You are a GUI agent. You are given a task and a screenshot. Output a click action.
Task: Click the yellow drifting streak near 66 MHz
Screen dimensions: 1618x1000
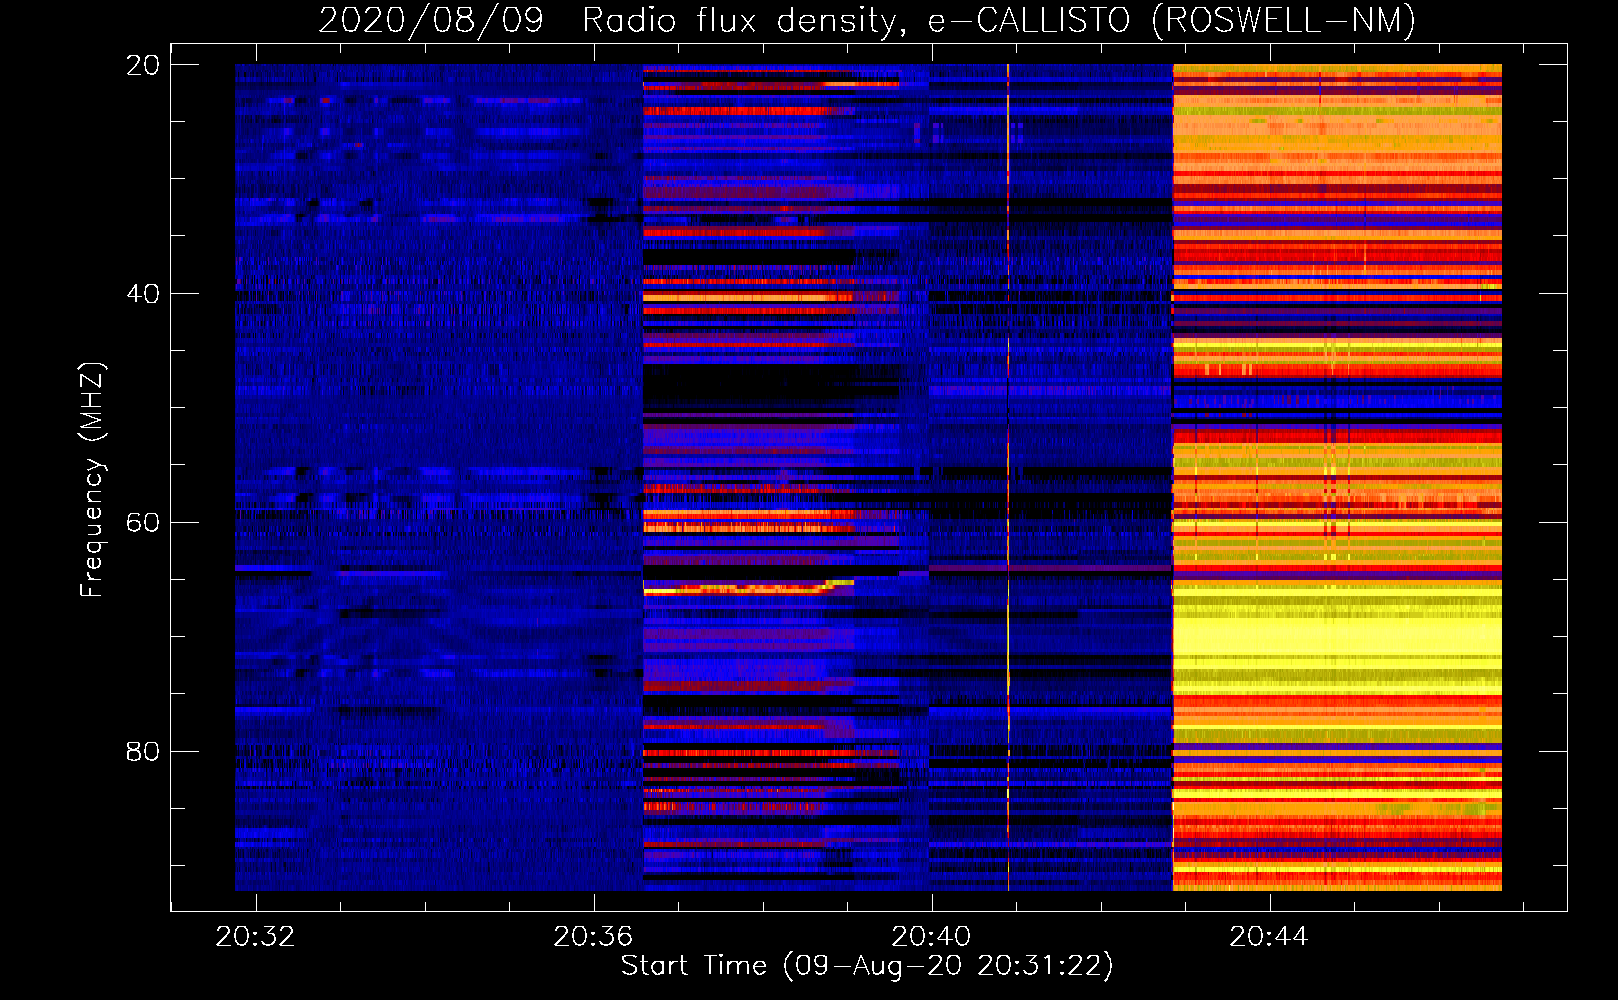click(749, 588)
